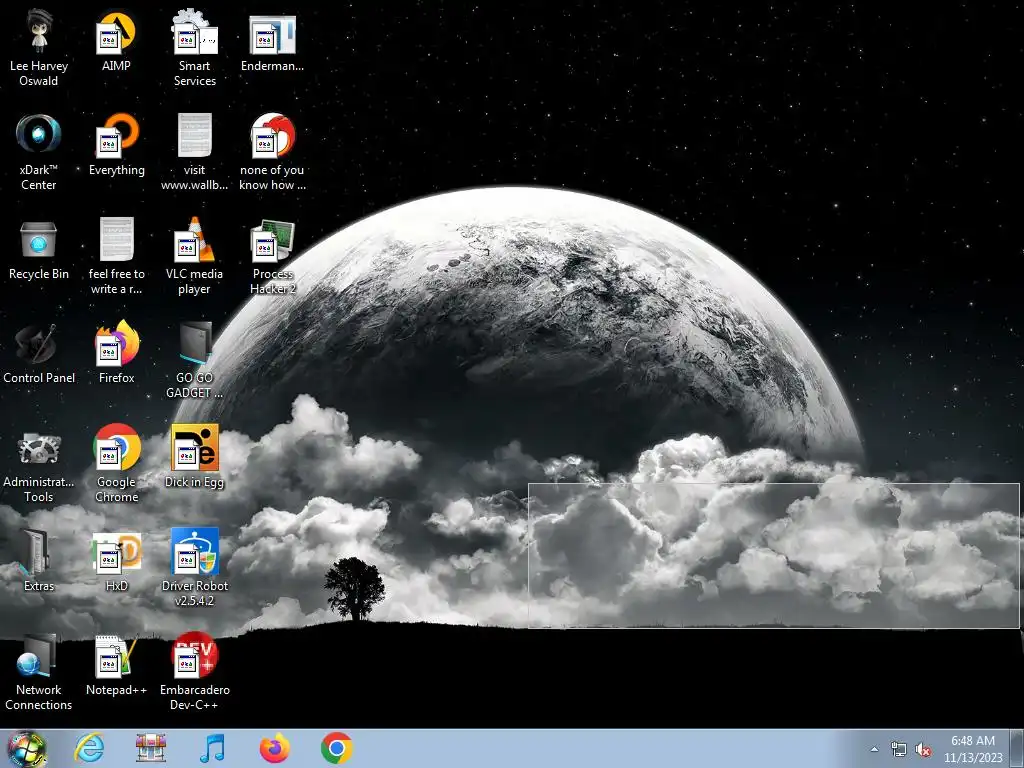1024x768 pixels.
Task: Select 'feel free to write a r...' file
Action: [116, 255]
